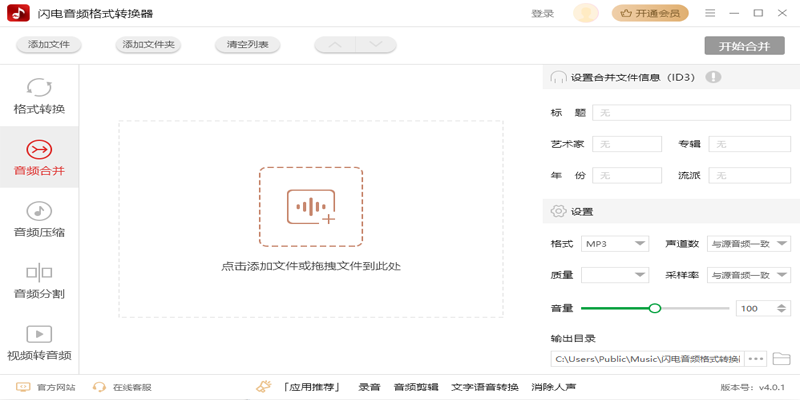Click the 点击添加文件或拖拽文件到此处 prompt text
800x400 pixels.
pos(311,266)
